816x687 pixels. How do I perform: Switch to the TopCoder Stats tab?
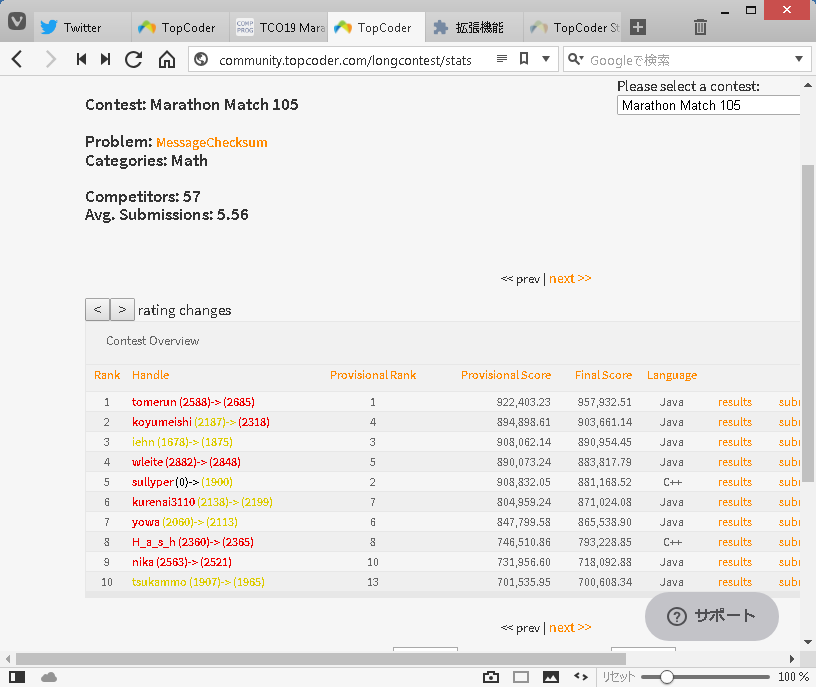click(x=572, y=28)
